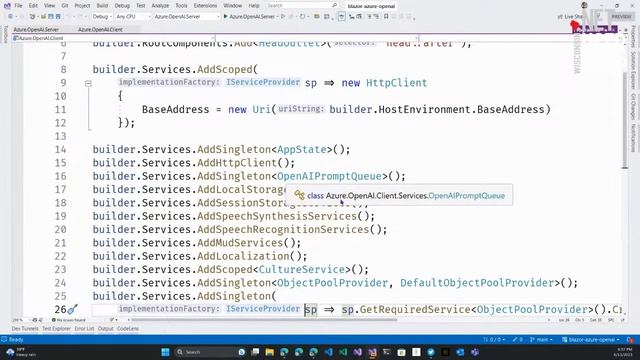Collapse the code block at line 9
Screen dimensions: 640x360
point(88,83)
